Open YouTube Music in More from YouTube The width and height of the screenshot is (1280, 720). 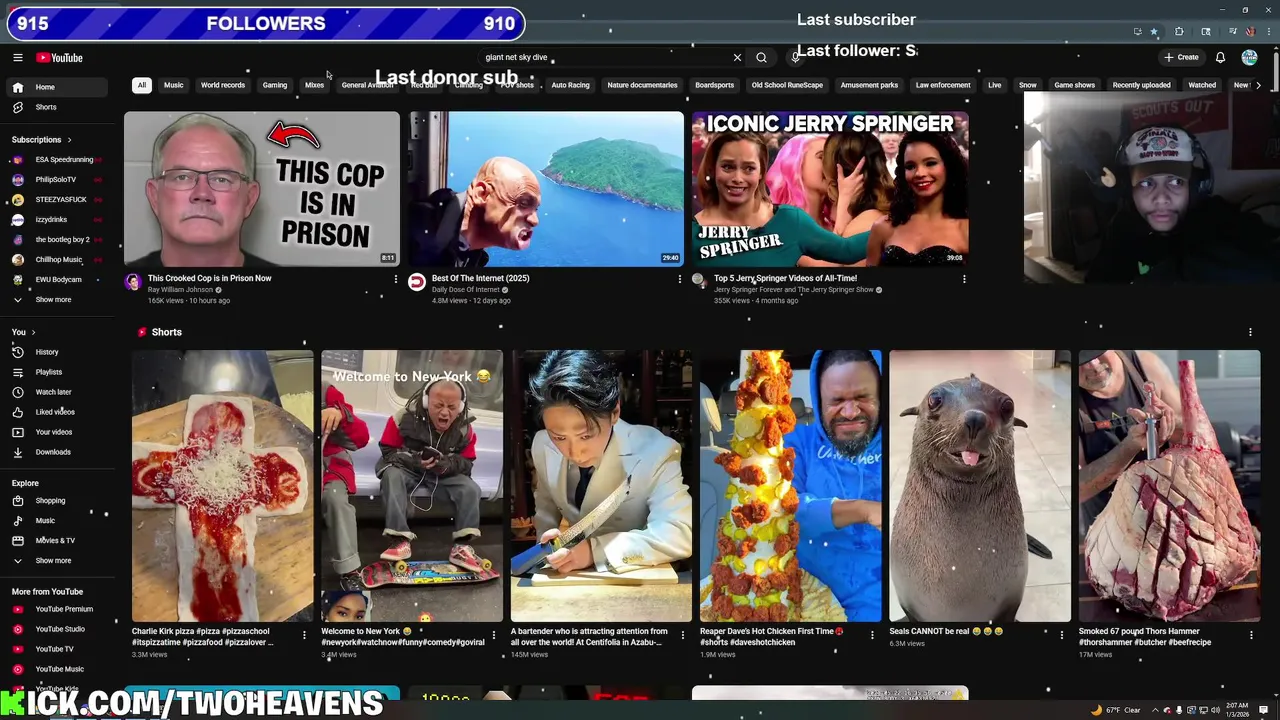[58, 669]
